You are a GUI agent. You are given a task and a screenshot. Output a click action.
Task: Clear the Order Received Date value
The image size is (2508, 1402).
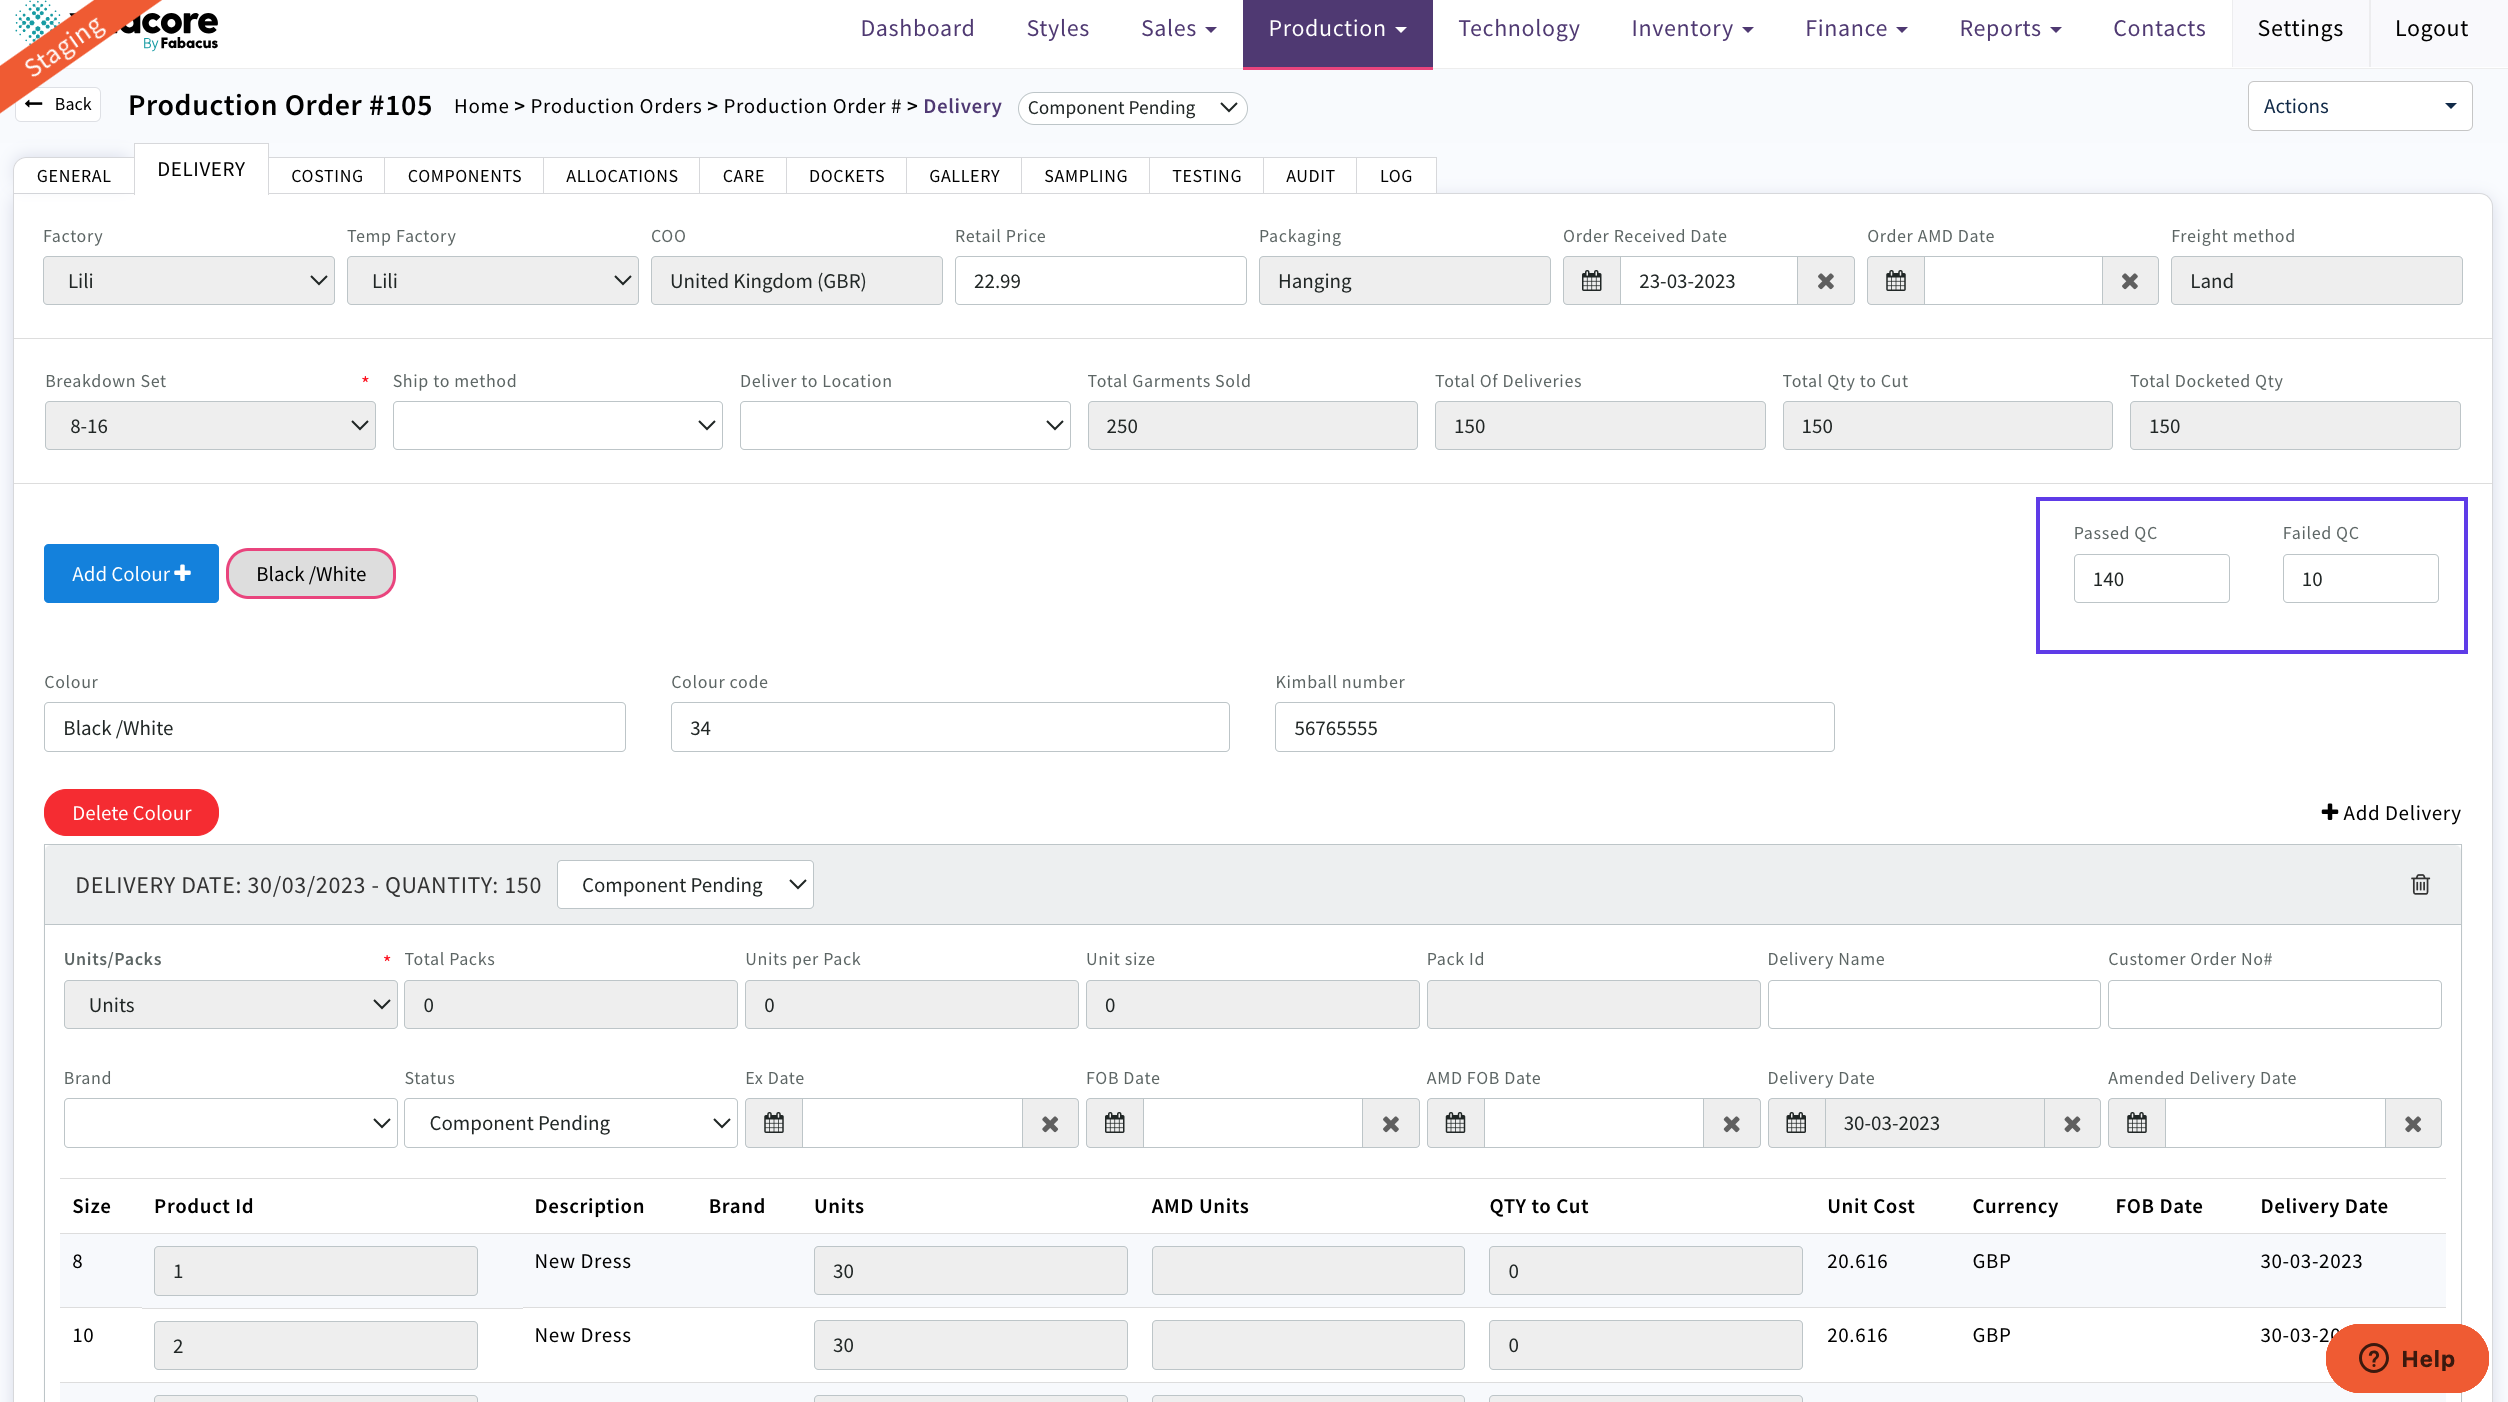[x=1825, y=281]
